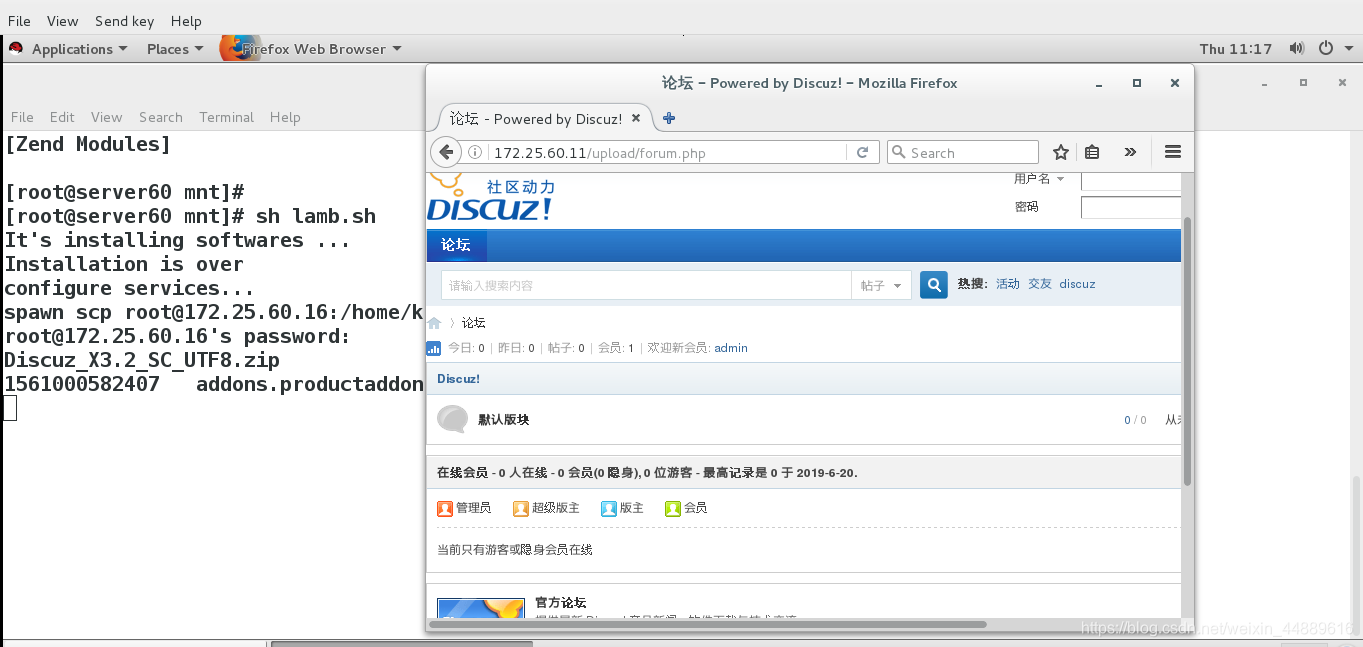Image resolution: width=1363 pixels, height=647 pixels.
Task: Click the 会员 green user icon
Action: 673,508
